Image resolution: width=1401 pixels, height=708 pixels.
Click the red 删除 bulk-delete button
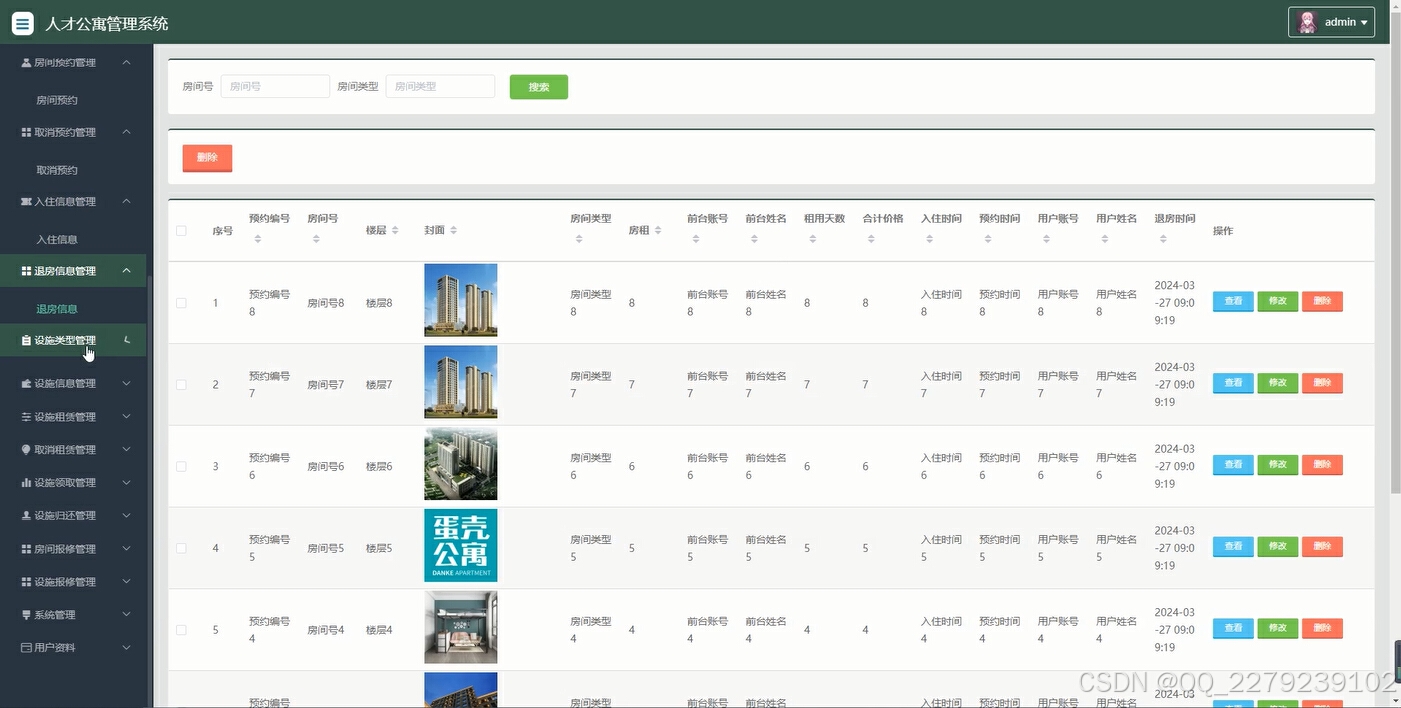point(207,157)
